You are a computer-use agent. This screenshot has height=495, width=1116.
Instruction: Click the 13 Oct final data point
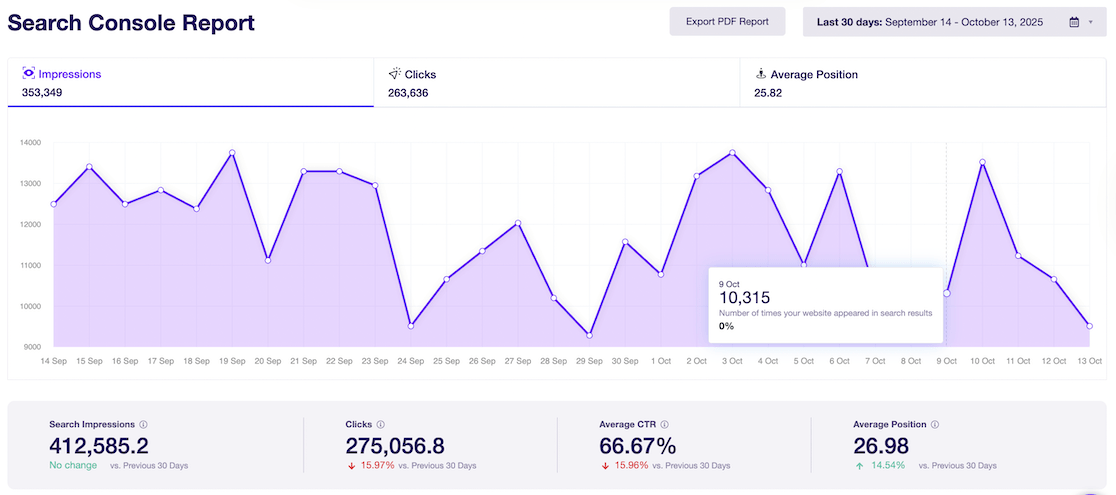1089,326
